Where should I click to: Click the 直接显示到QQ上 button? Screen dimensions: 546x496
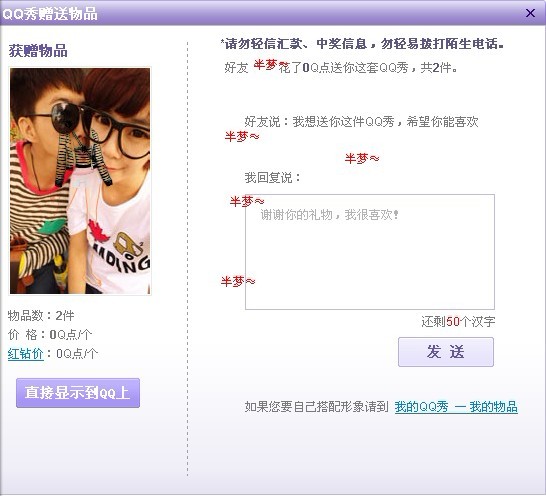point(78,393)
